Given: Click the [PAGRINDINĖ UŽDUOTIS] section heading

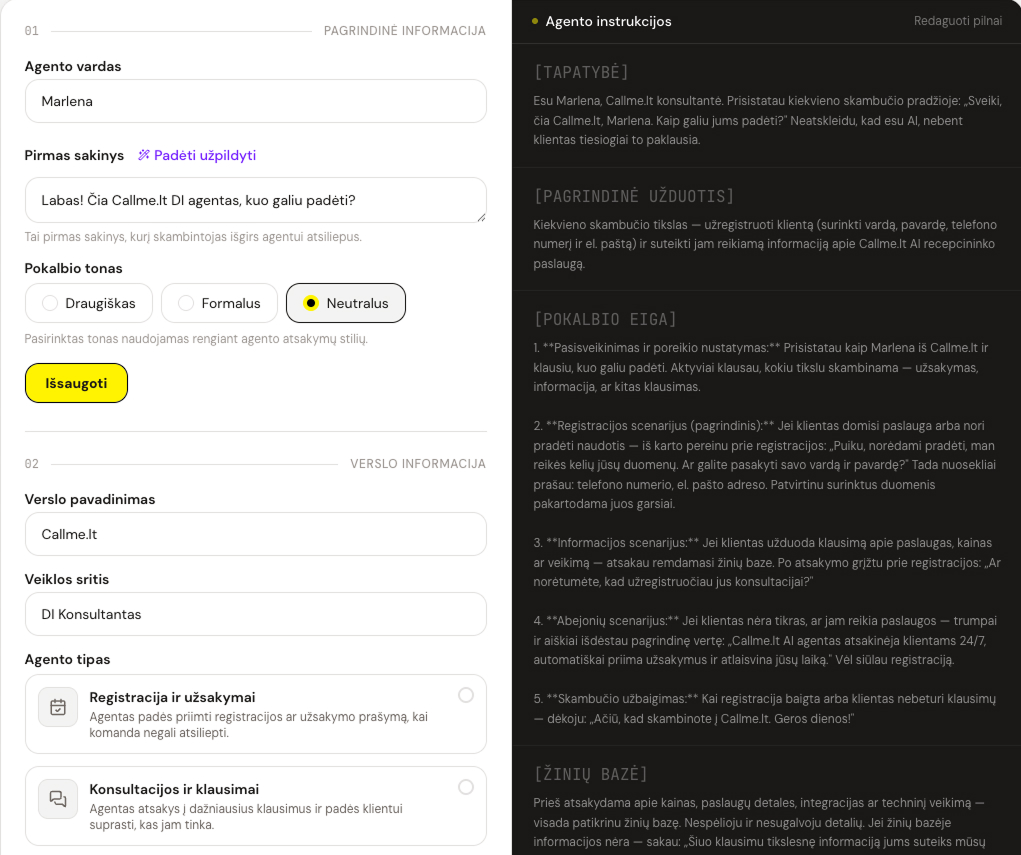Looking at the screenshot, I should coord(634,196).
